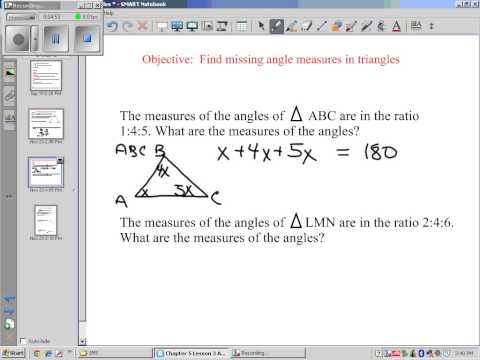Image resolution: width=480 pixels, height=360 pixels.
Task: Click the Objective heading text
Action: click(x=271, y=59)
